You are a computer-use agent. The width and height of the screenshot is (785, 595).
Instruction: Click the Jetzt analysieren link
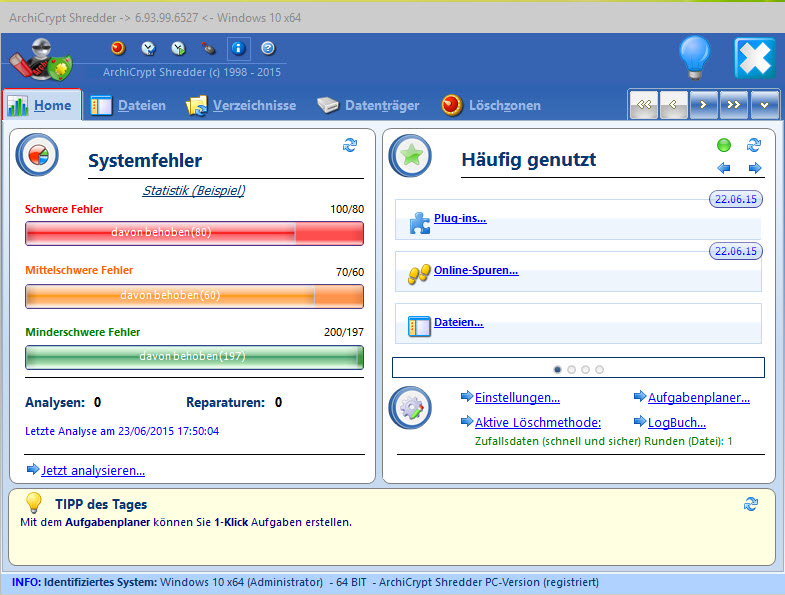click(x=92, y=470)
